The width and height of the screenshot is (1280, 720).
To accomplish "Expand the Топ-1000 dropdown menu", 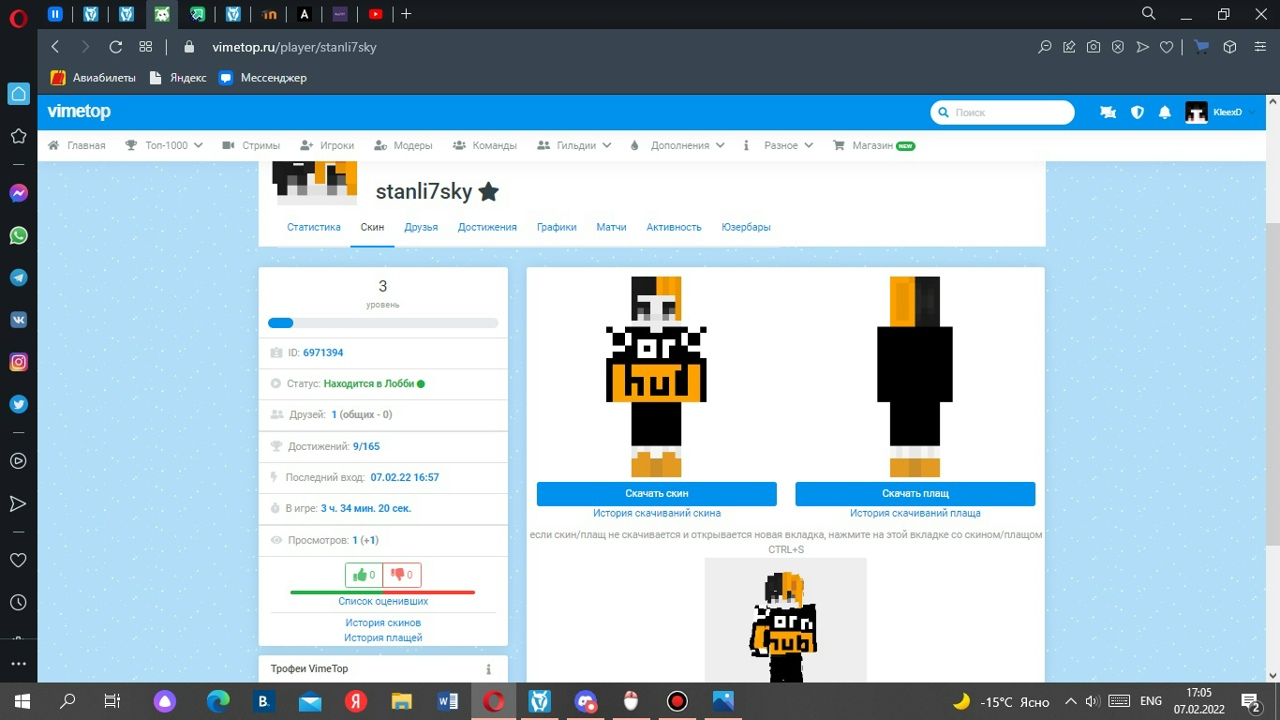I will tap(165, 145).
